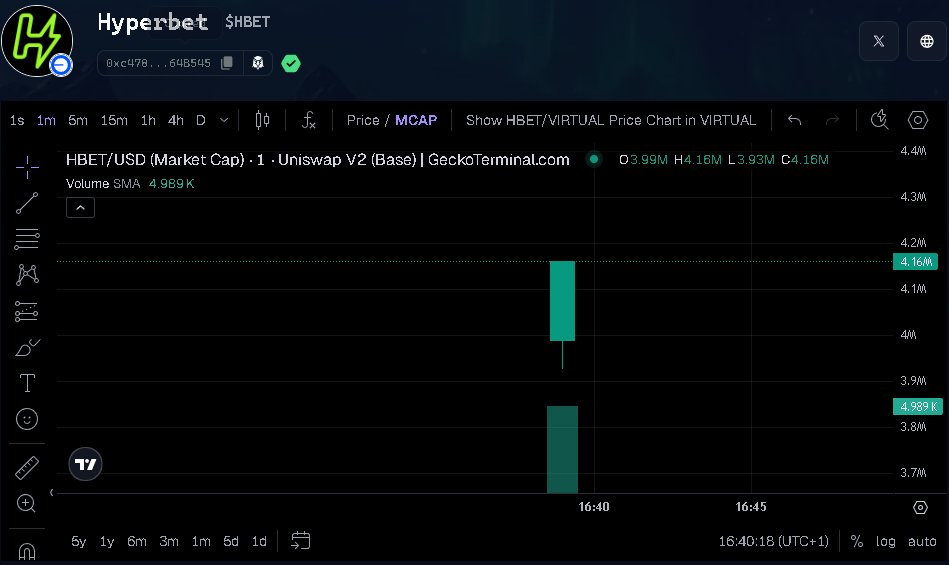Open the emoji icons tool
Viewport: 949px width, 565px height.
[x=27, y=419]
